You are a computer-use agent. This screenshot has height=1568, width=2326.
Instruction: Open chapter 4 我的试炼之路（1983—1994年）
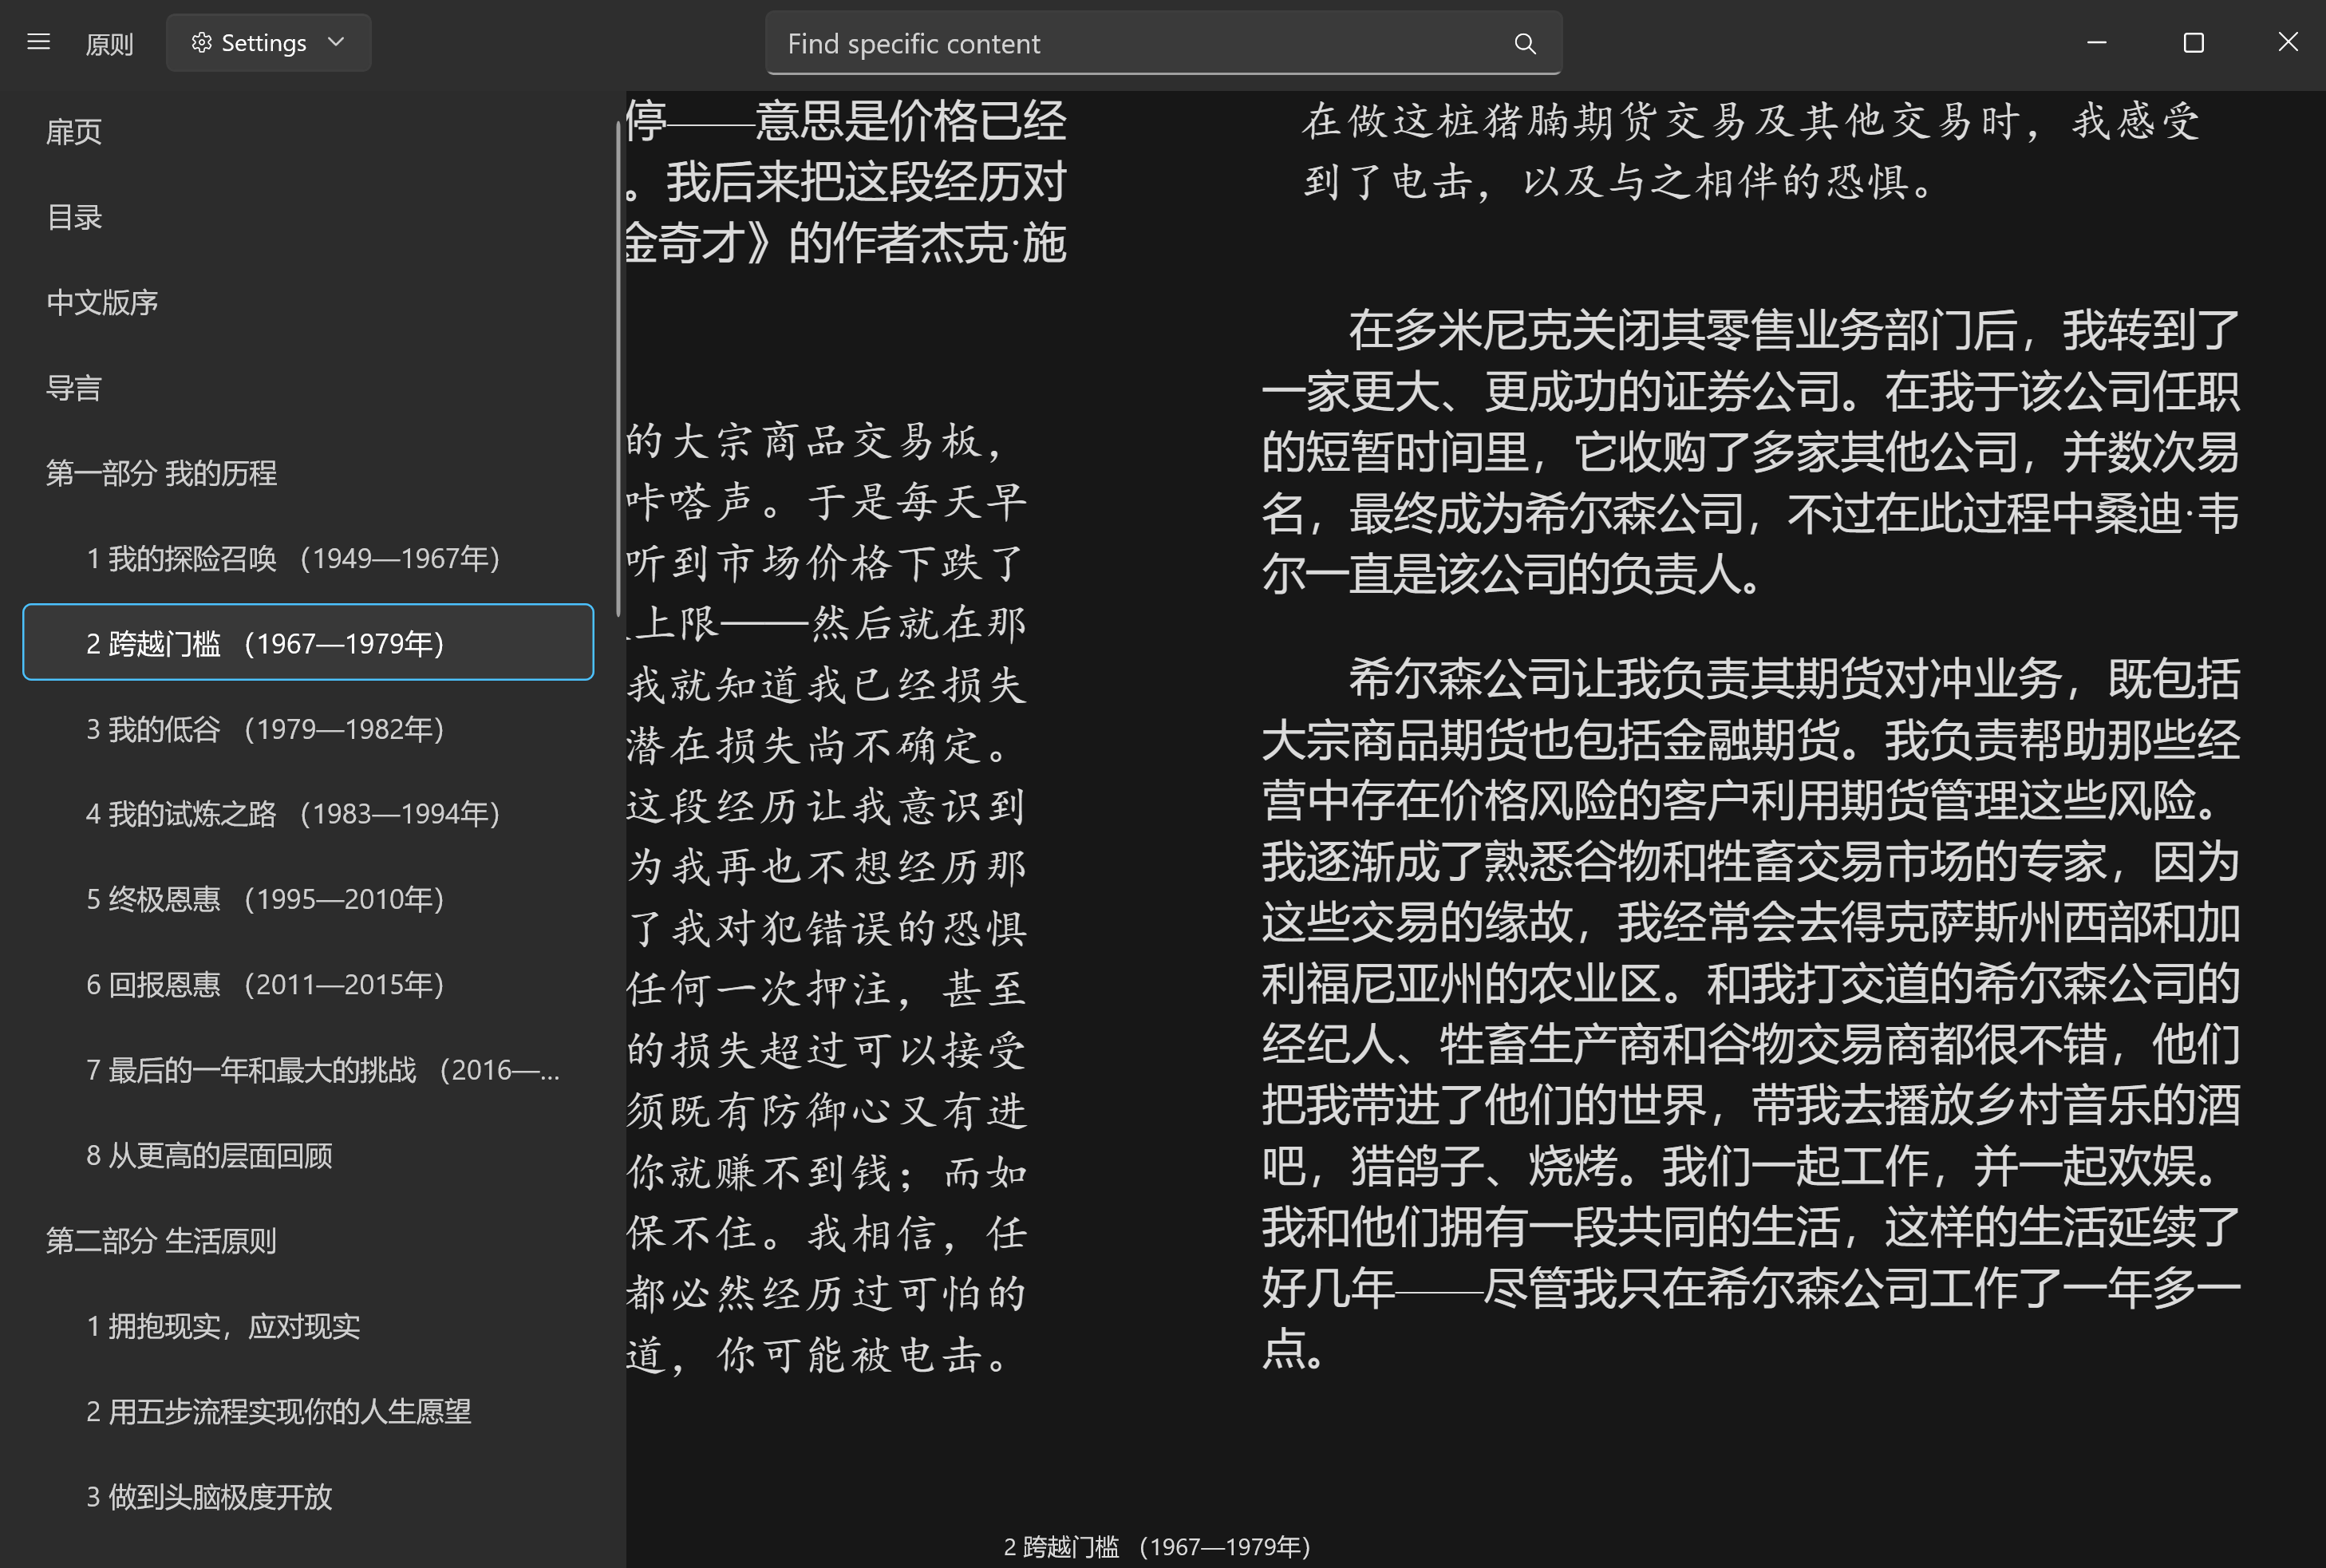[x=308, y=813]
